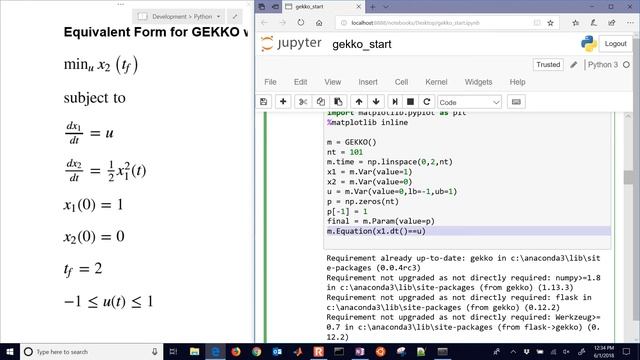Click the browser refresh button
This screenshot has height=360, width=640.
click(x=301, y=23)
